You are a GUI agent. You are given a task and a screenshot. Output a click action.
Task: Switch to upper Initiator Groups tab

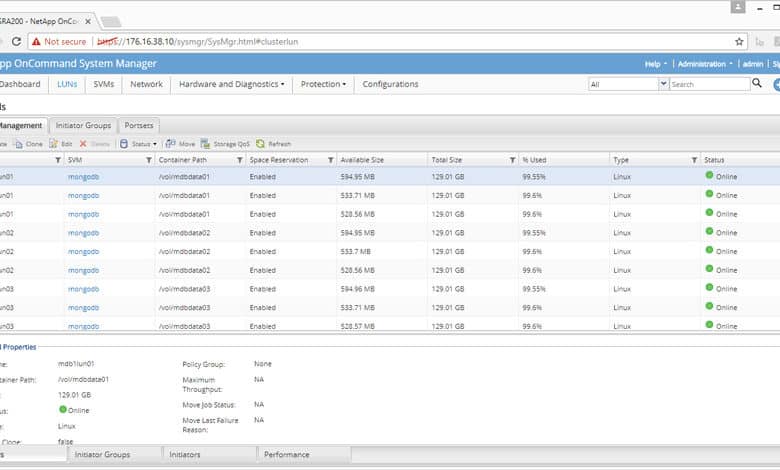pyautogui.click(x=84, y=126)
